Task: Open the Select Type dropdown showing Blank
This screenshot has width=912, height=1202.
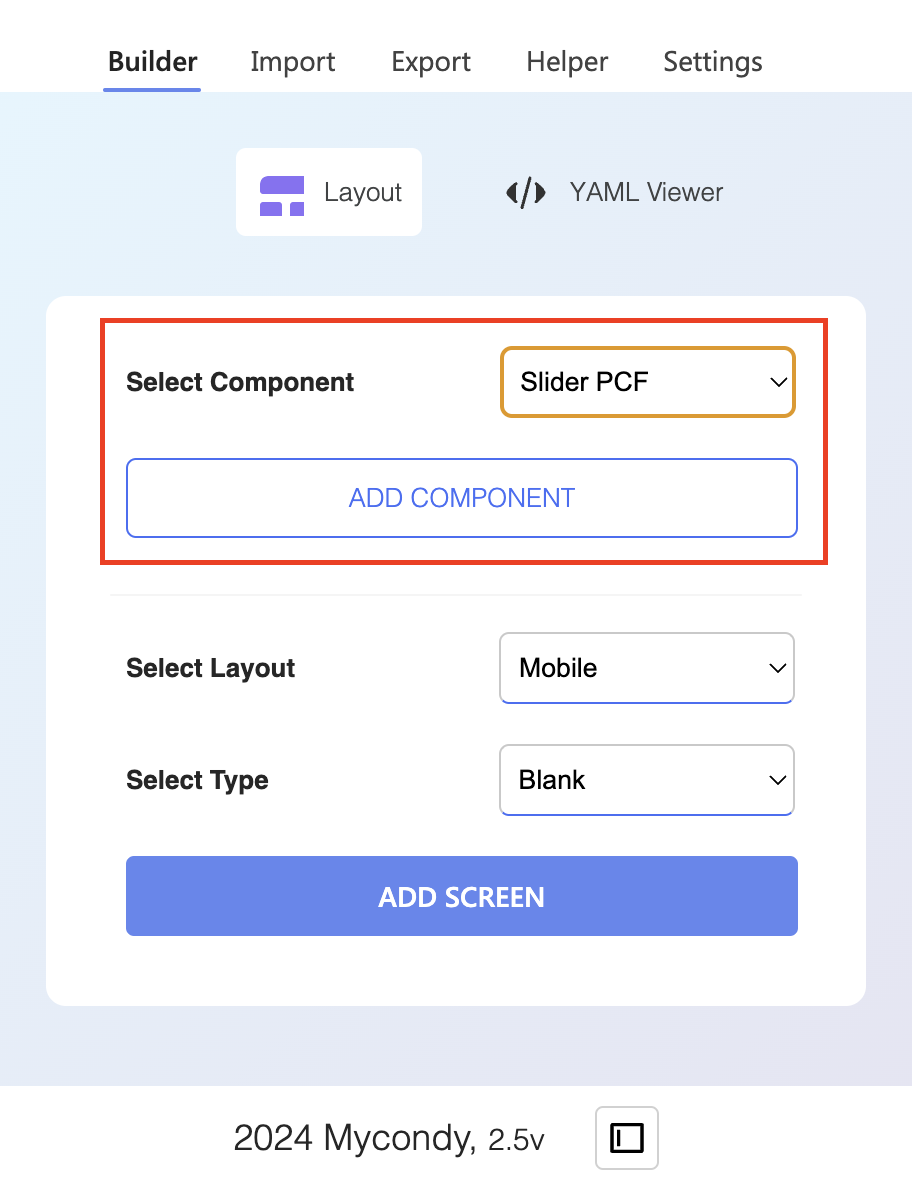Action: tap(647, 780)
